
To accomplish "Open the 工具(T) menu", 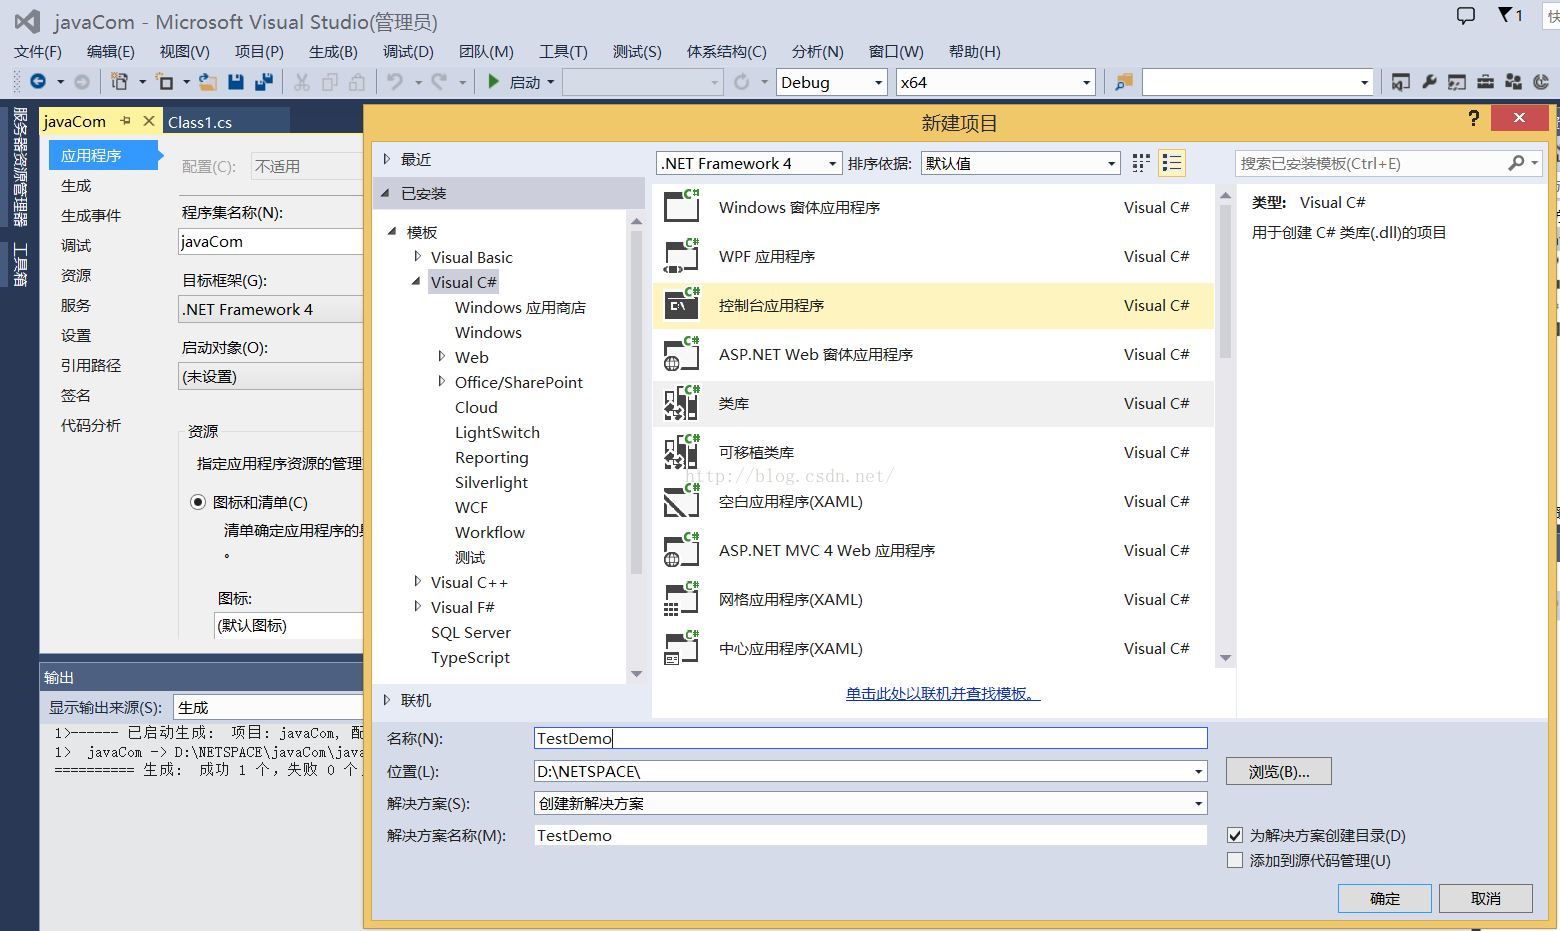I will 563,51.
